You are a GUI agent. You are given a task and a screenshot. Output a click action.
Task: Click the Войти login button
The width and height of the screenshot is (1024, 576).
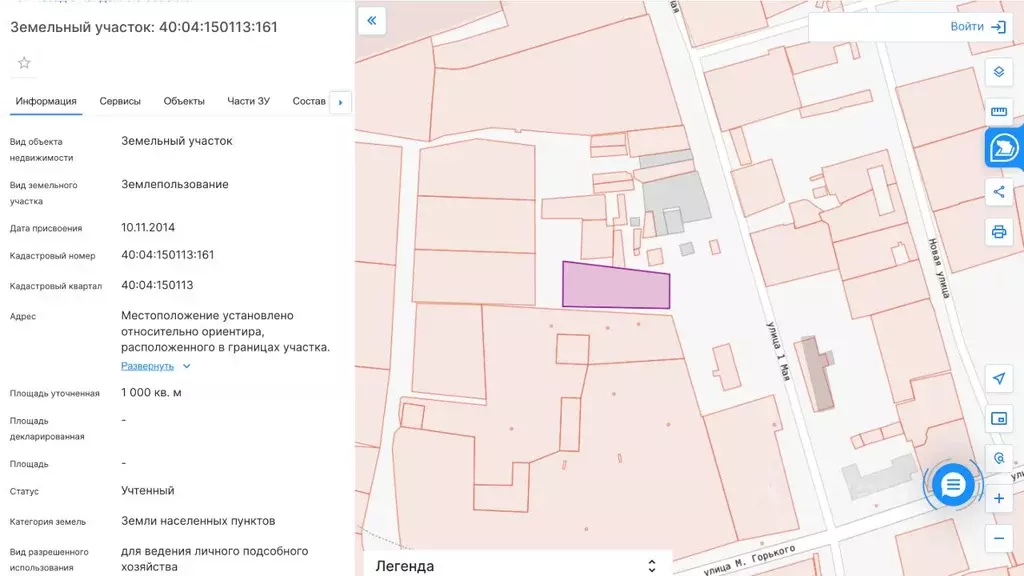tap(977, 27)
